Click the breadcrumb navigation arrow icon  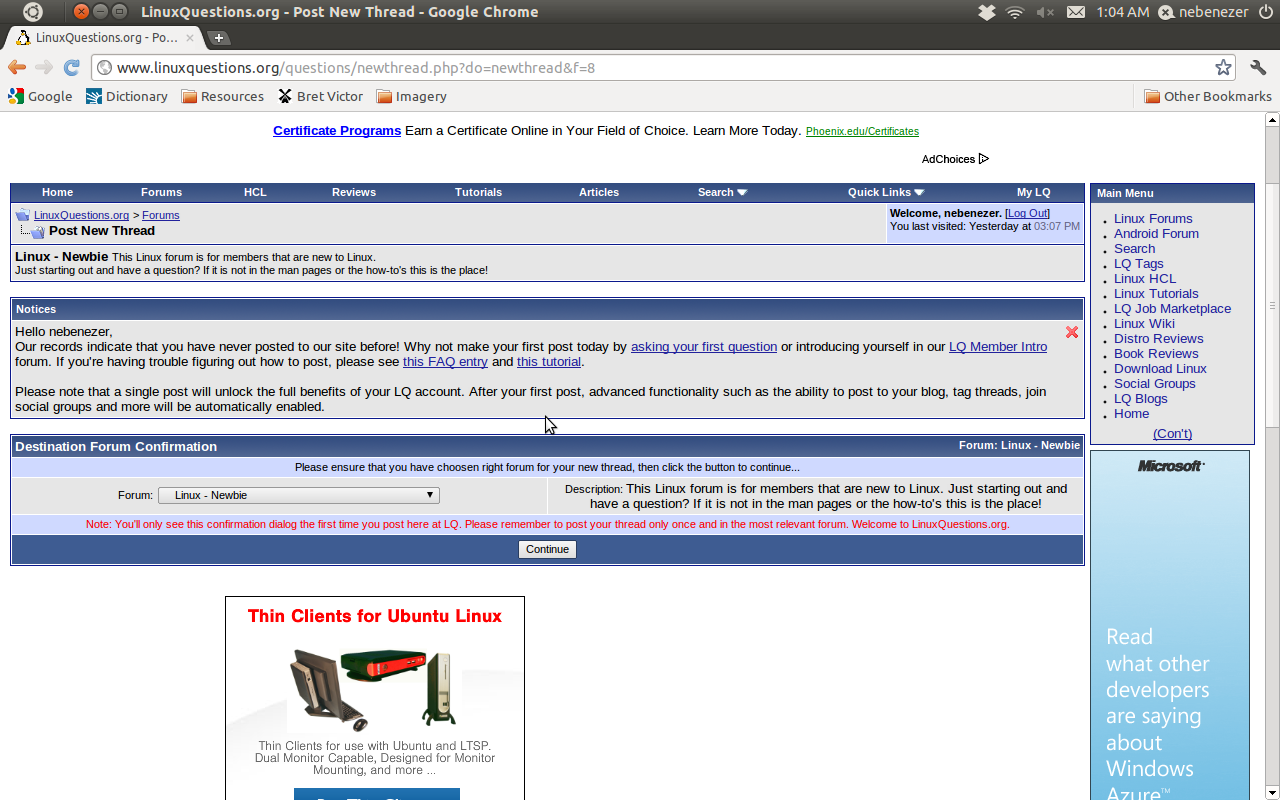click(x=22, y=215)
